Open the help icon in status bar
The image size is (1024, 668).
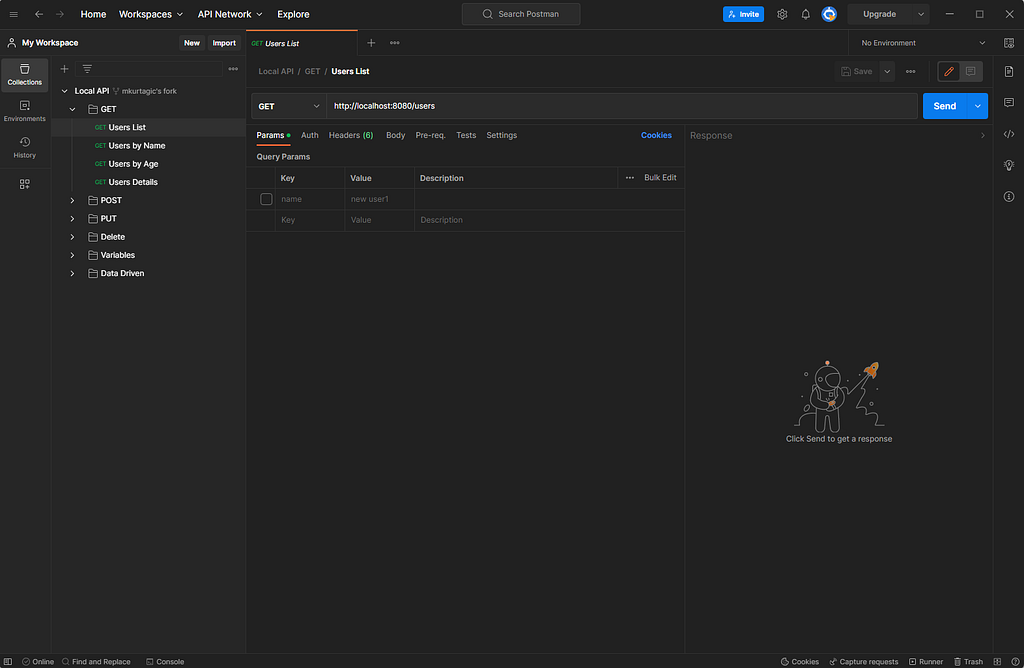(1016, 661)
